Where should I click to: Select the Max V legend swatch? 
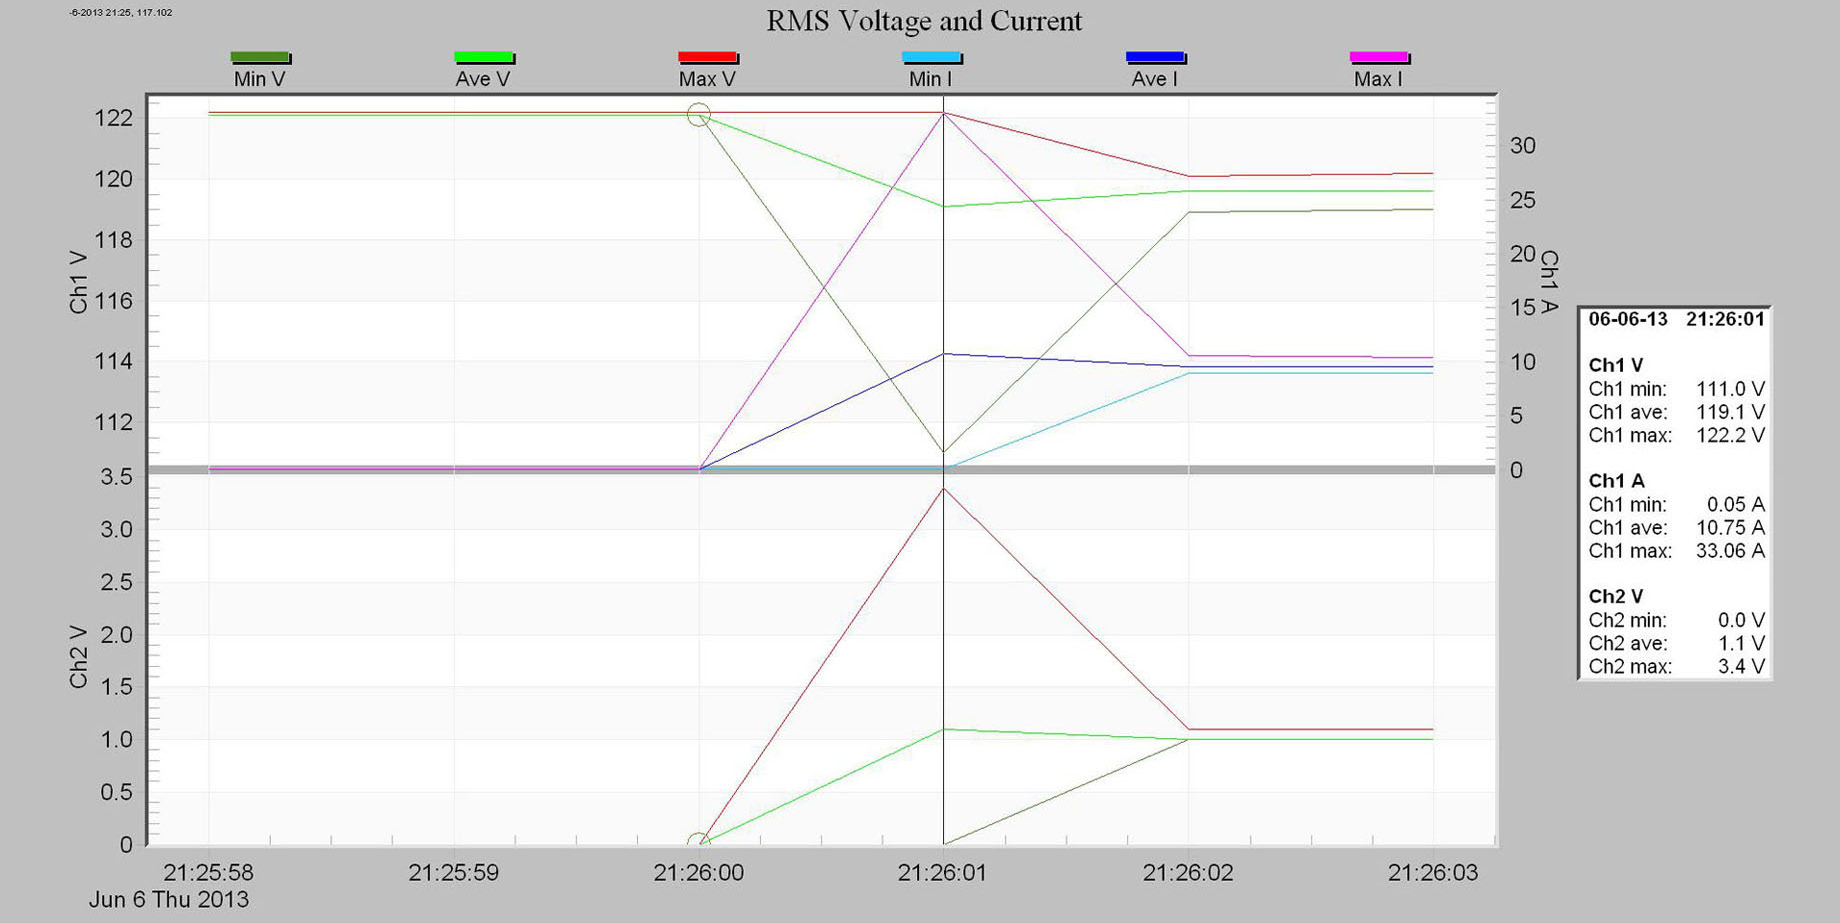pos(707,57)
